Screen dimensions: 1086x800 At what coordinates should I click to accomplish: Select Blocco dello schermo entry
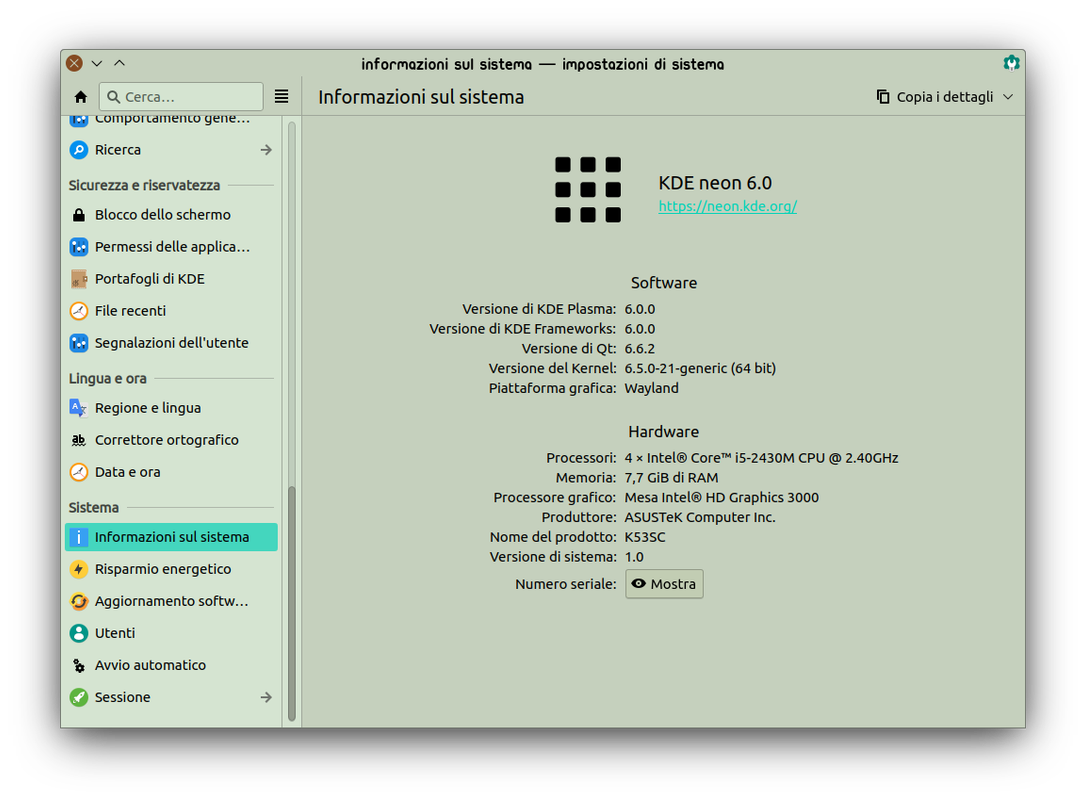click(x=171, y=215)
